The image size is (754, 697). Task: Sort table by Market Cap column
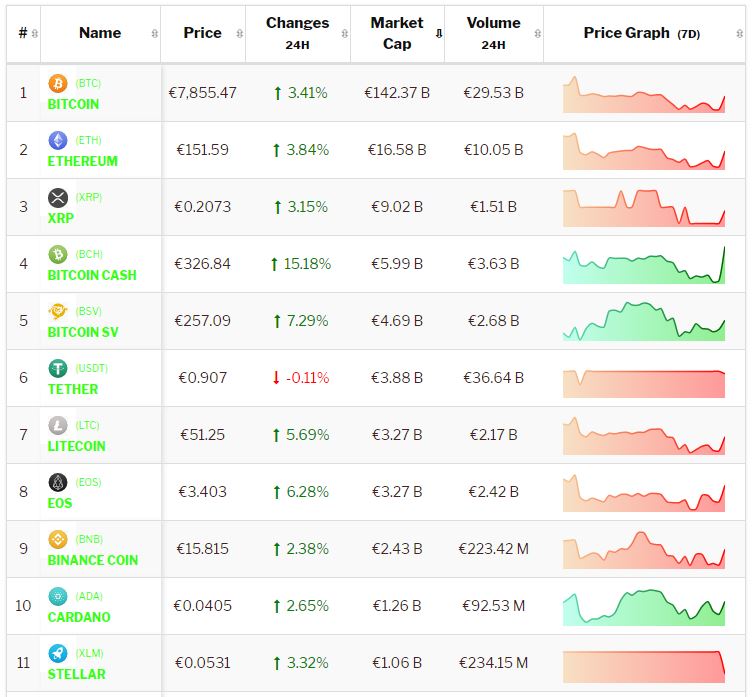click(x=397, y=33)
